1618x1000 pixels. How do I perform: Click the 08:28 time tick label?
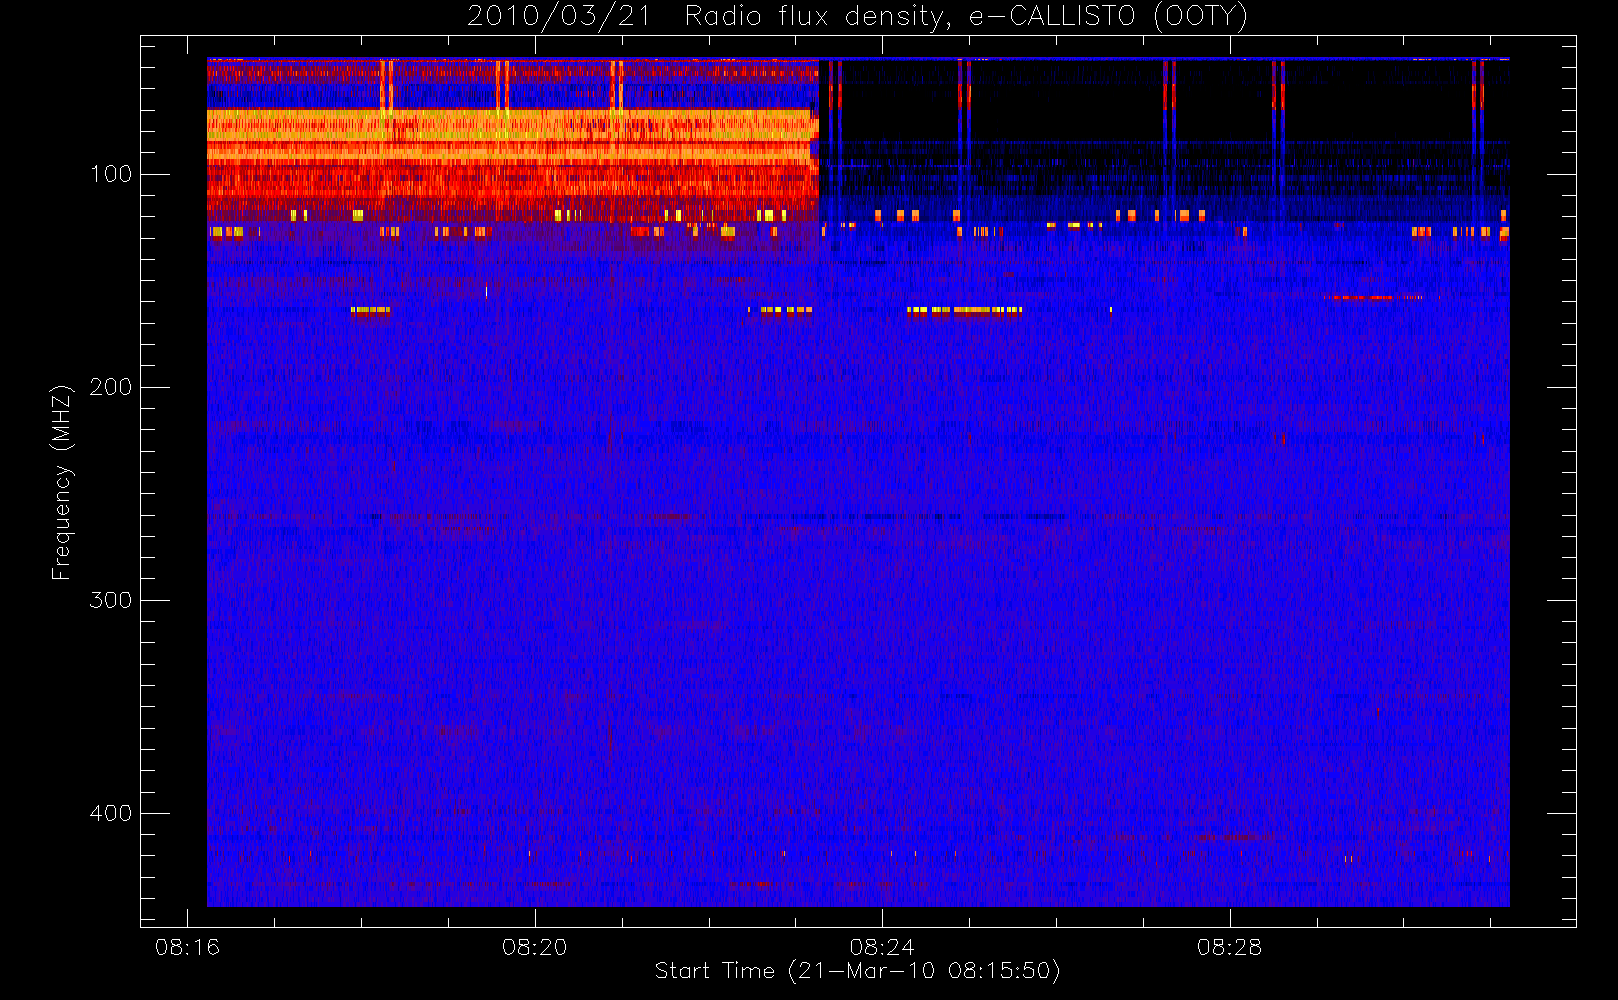[1230, 946]
